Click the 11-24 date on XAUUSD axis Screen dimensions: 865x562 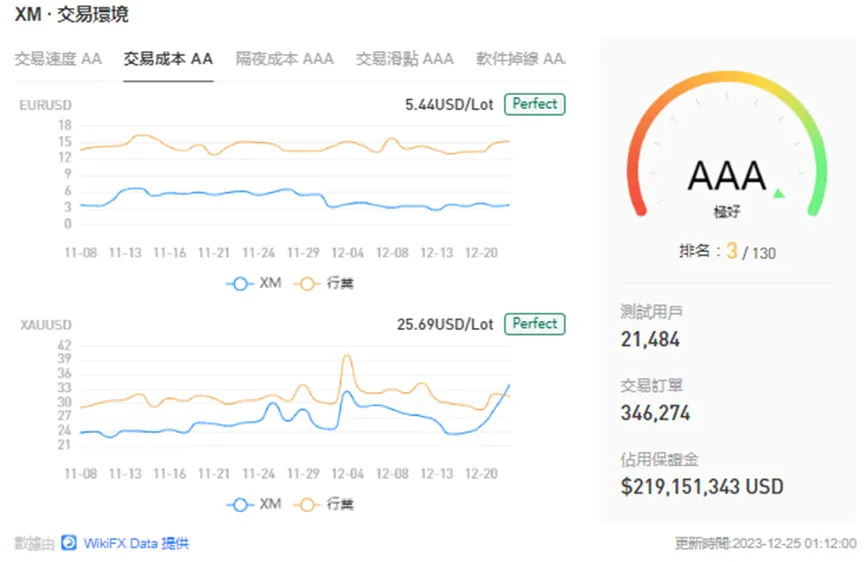[x=259, y=474]
